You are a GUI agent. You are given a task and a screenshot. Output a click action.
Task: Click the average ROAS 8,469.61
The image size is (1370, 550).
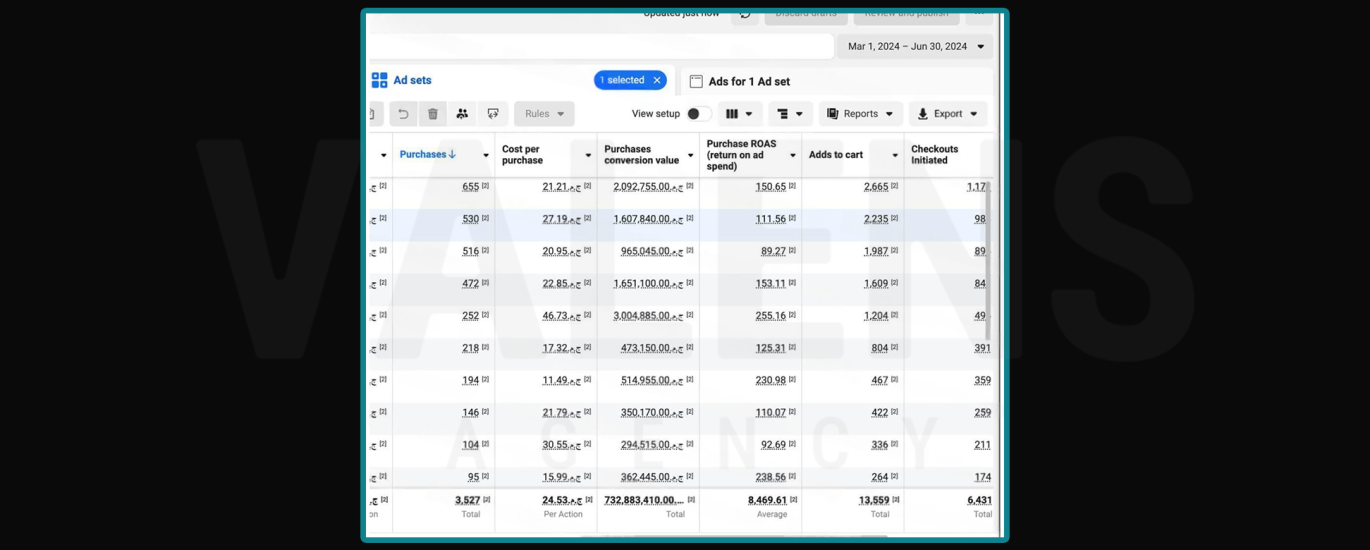pos(767,500)
